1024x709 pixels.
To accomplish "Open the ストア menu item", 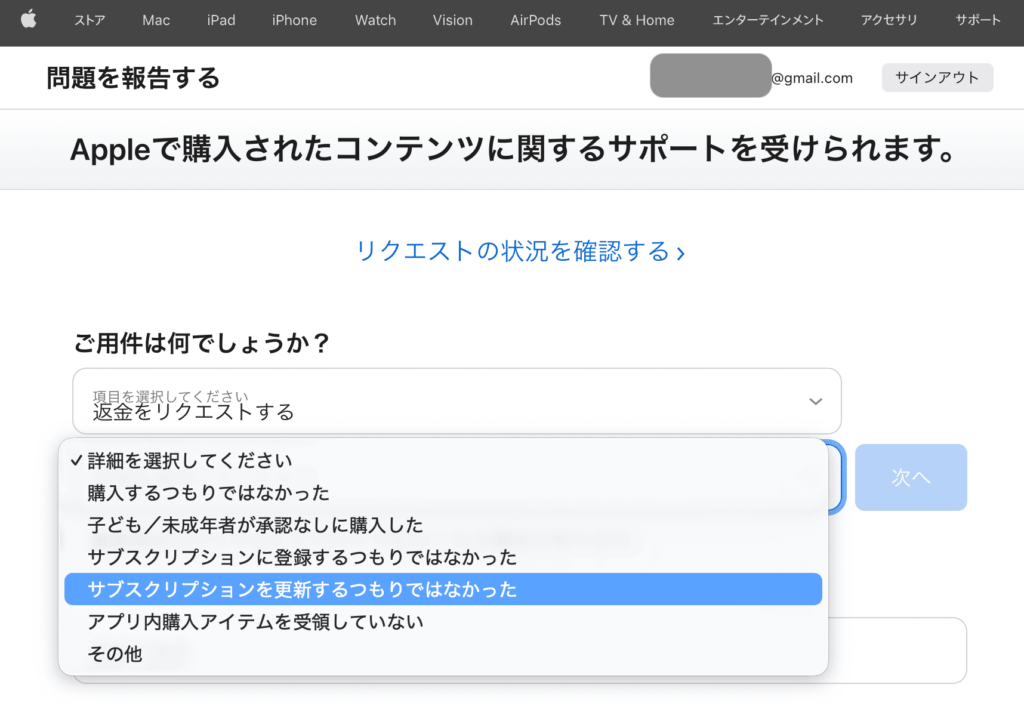I will point(89,20).
